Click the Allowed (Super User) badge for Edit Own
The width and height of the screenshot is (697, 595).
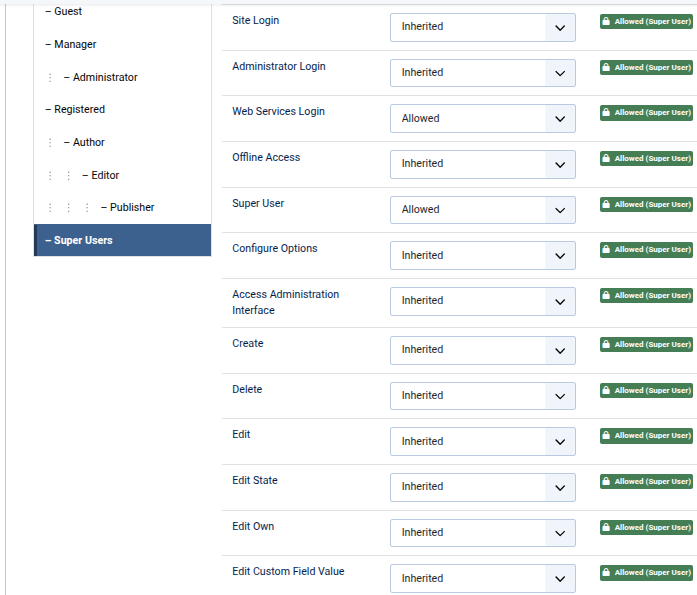pyautogui.click(x=646, y=527)
